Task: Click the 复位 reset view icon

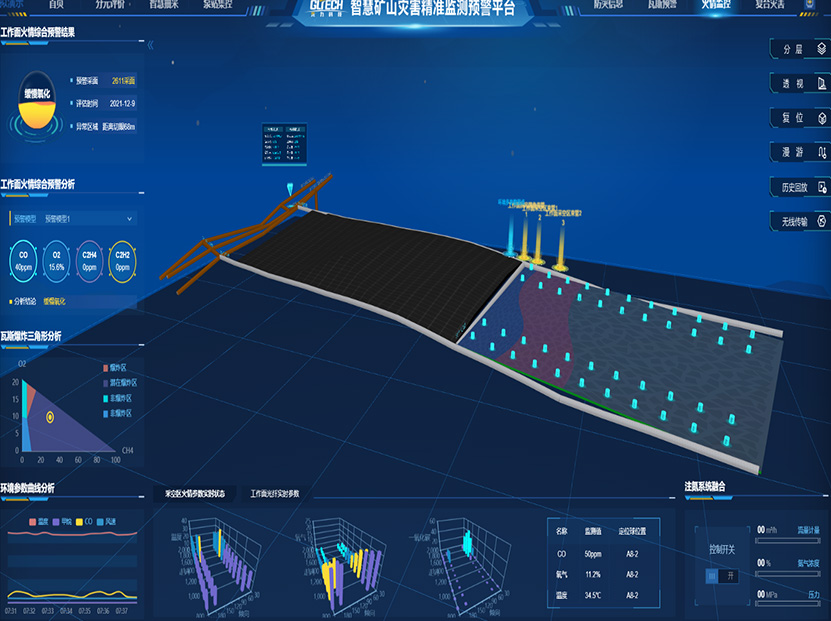Action: point(822,118)
